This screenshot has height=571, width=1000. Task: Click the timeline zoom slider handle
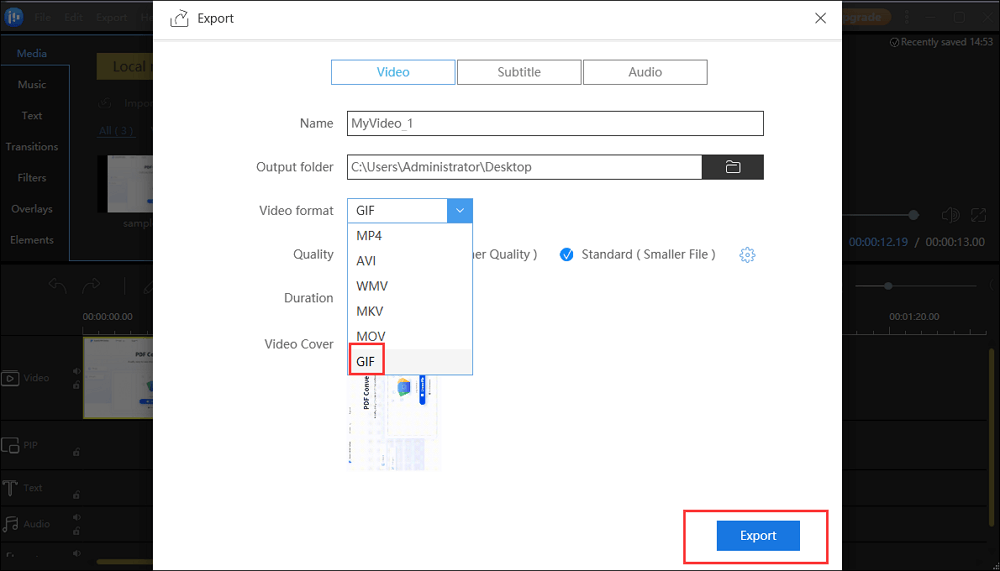point(888,286)
